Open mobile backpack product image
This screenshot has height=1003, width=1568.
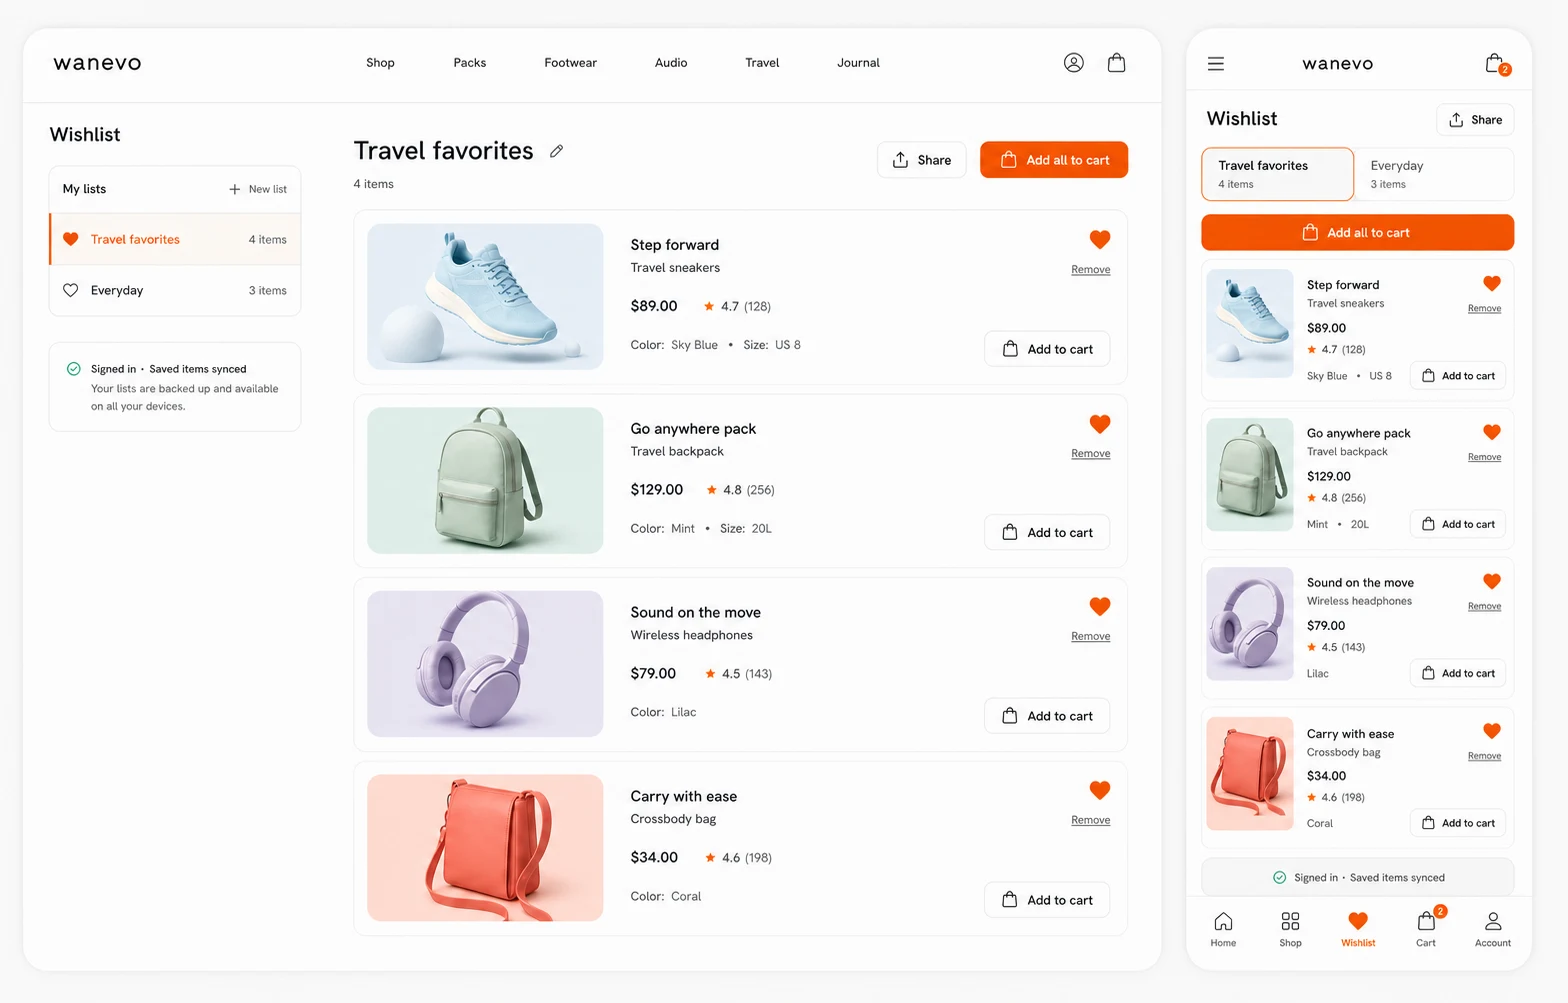point(1250,475)
